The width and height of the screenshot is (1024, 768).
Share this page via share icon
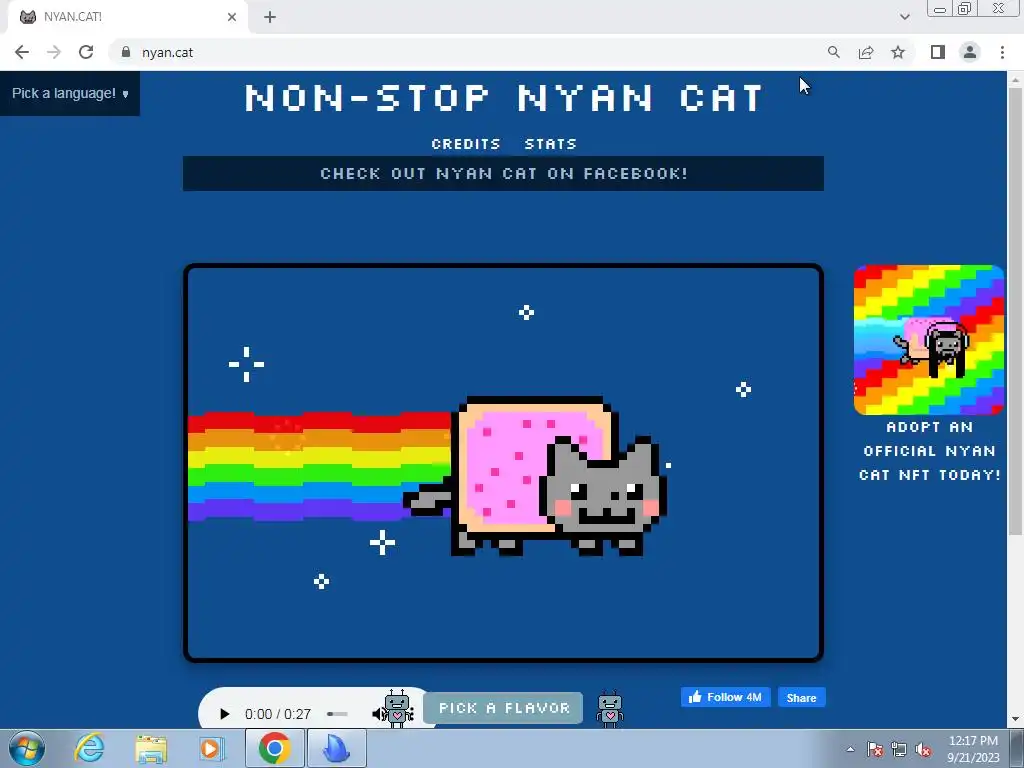pyautogui.click(x=866, y=52)
